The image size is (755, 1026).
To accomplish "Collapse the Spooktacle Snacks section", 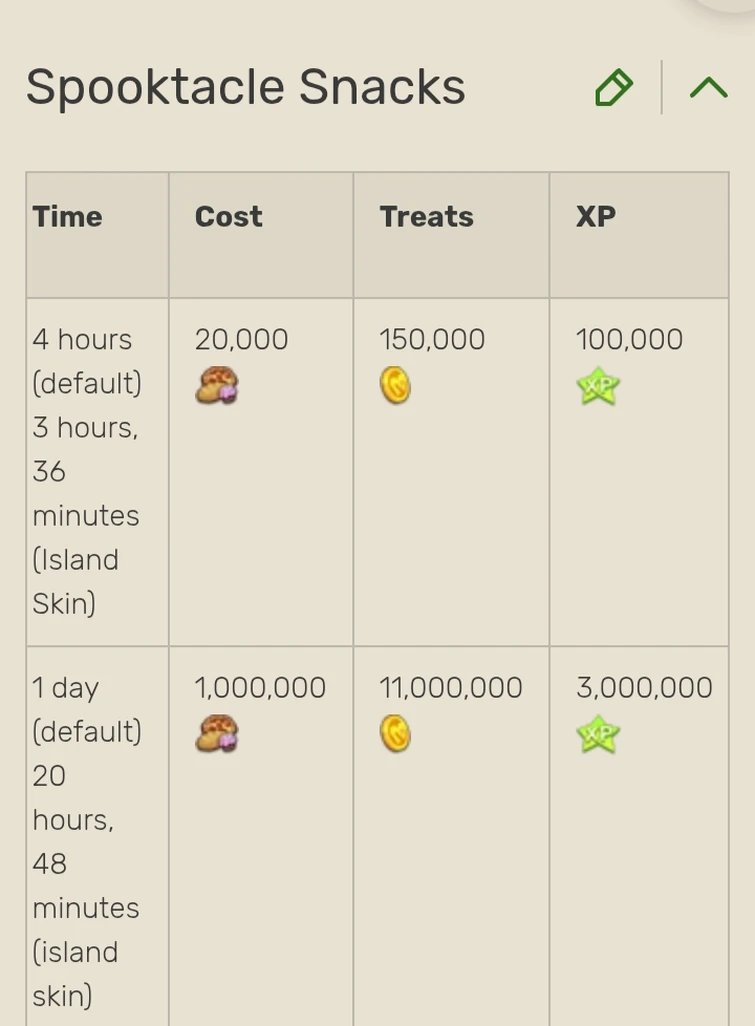I will pos(708,88).
